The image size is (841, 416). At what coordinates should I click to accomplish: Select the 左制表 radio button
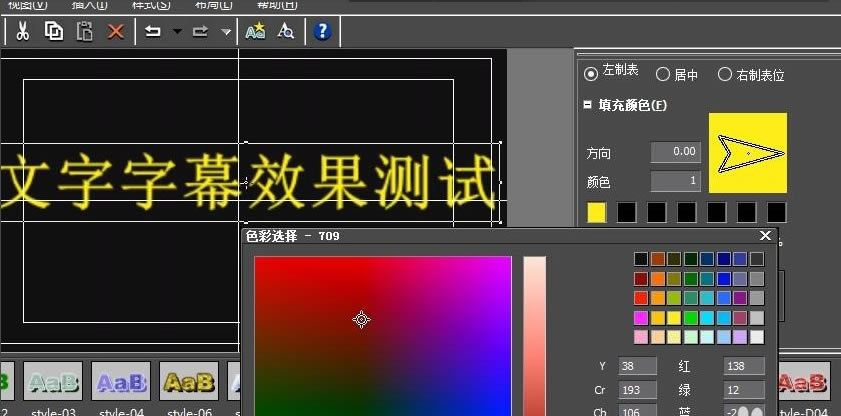[591, 74]
